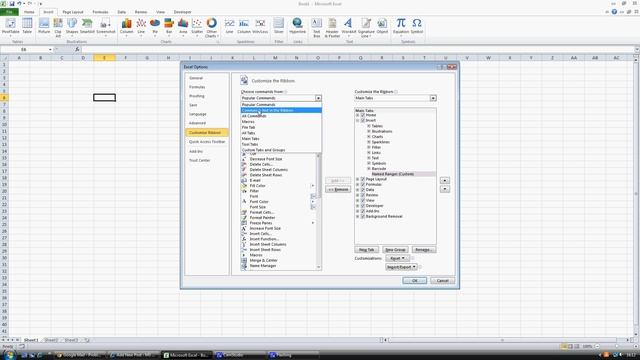Insert a Text Box
Viewport: 640px width, 360px height.
click(316, 27)
